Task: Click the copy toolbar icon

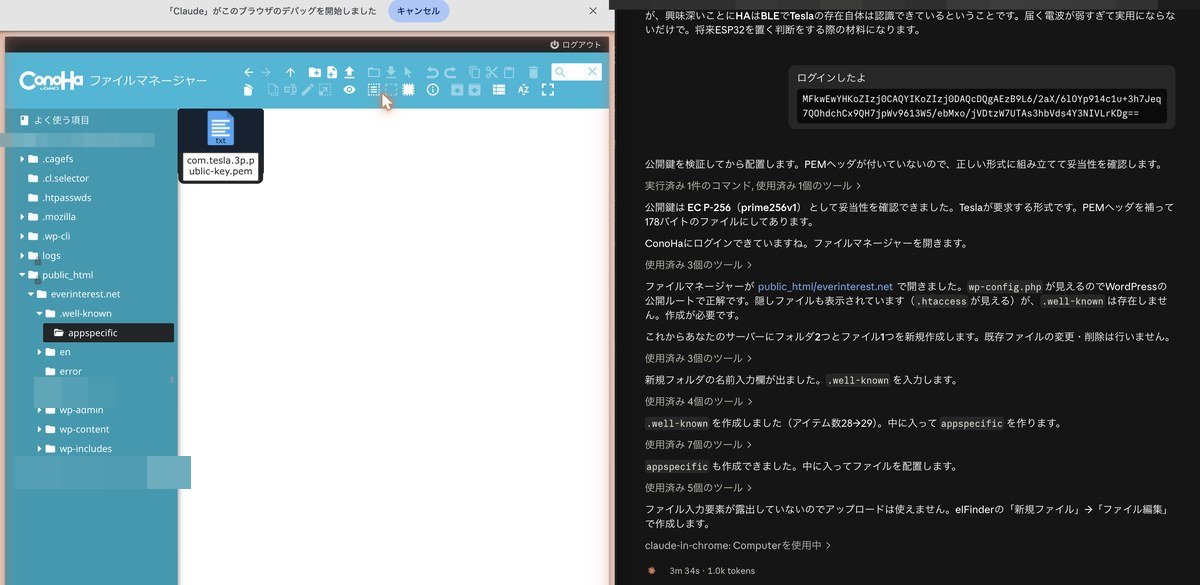Action: point(474,72)
